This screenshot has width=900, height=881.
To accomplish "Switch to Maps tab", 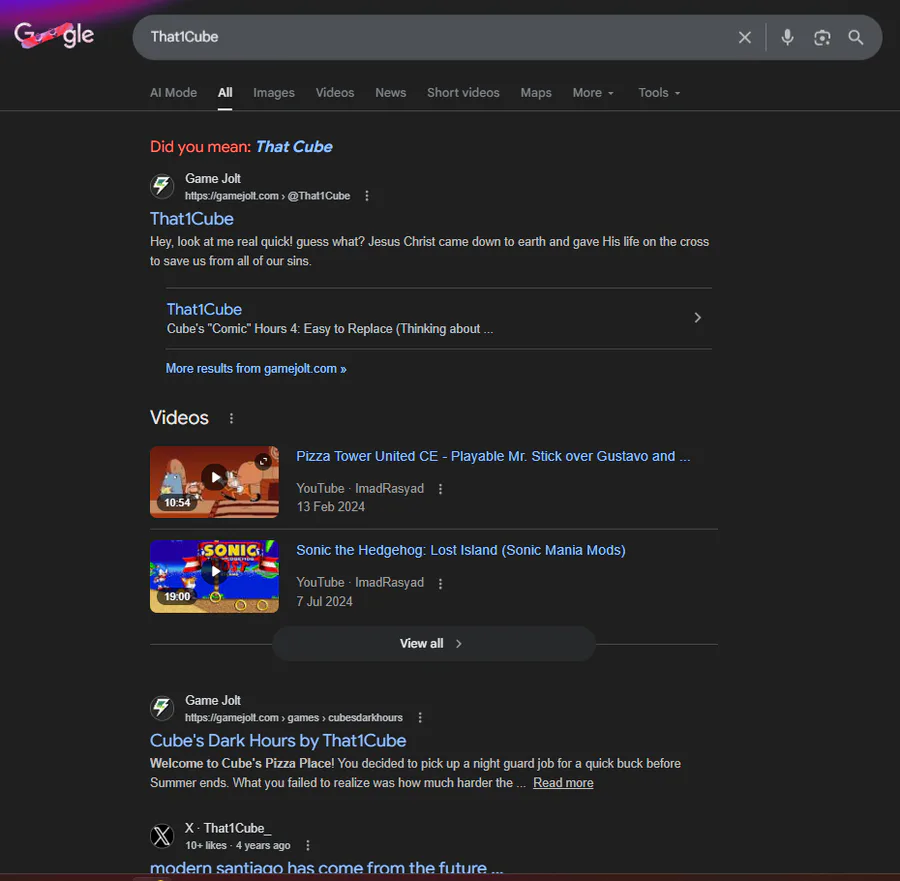I will (x=536, y=92).
